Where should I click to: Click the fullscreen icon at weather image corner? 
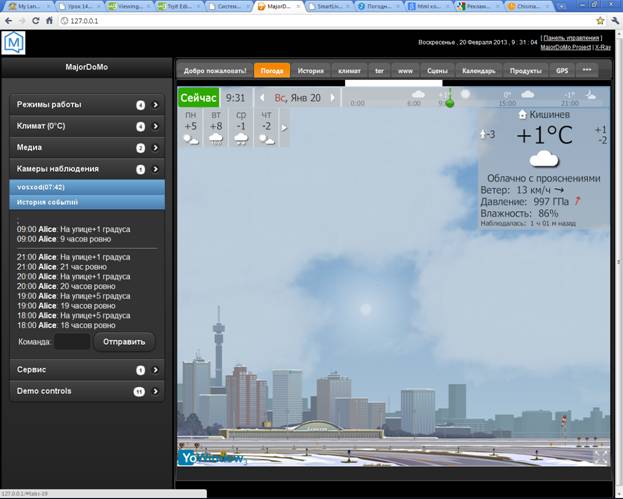600,456
